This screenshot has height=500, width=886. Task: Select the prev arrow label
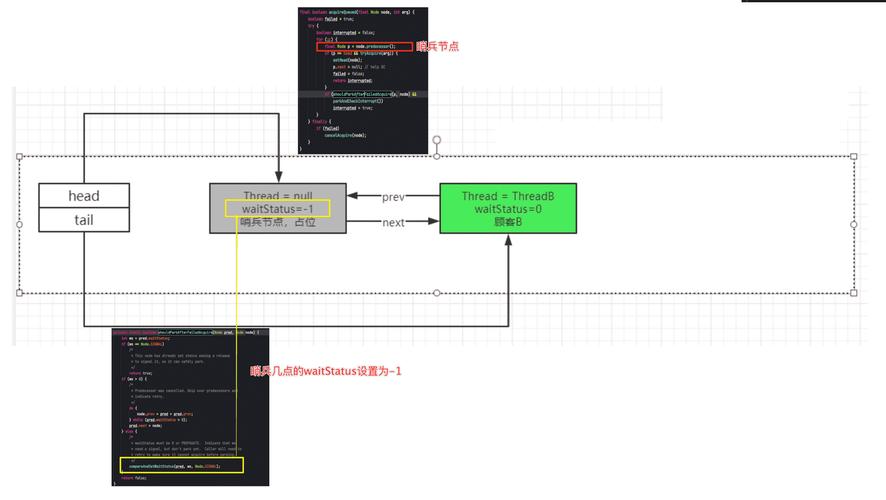pyautogui.click(x=393, y=197)
